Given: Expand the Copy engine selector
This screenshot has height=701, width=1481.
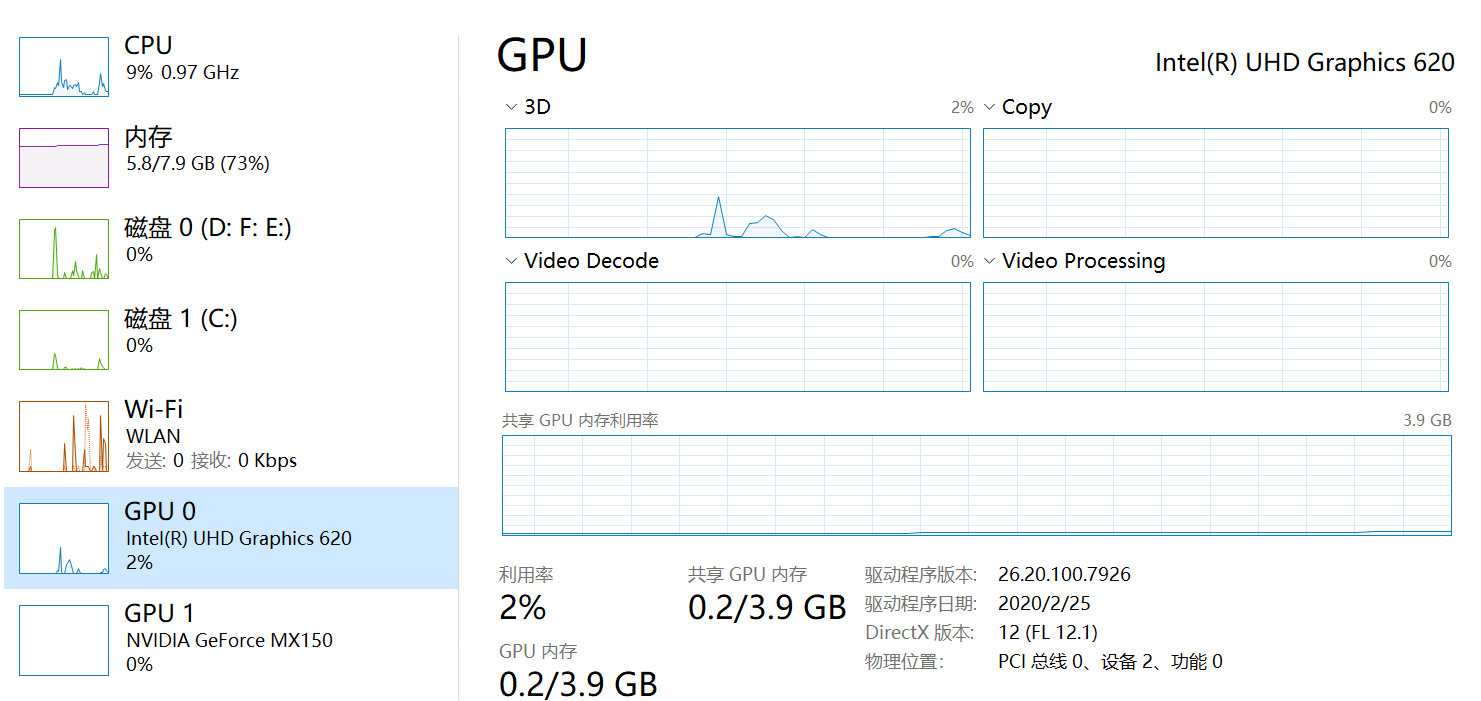Looking at the screenshot, I should tap(989, 106).
